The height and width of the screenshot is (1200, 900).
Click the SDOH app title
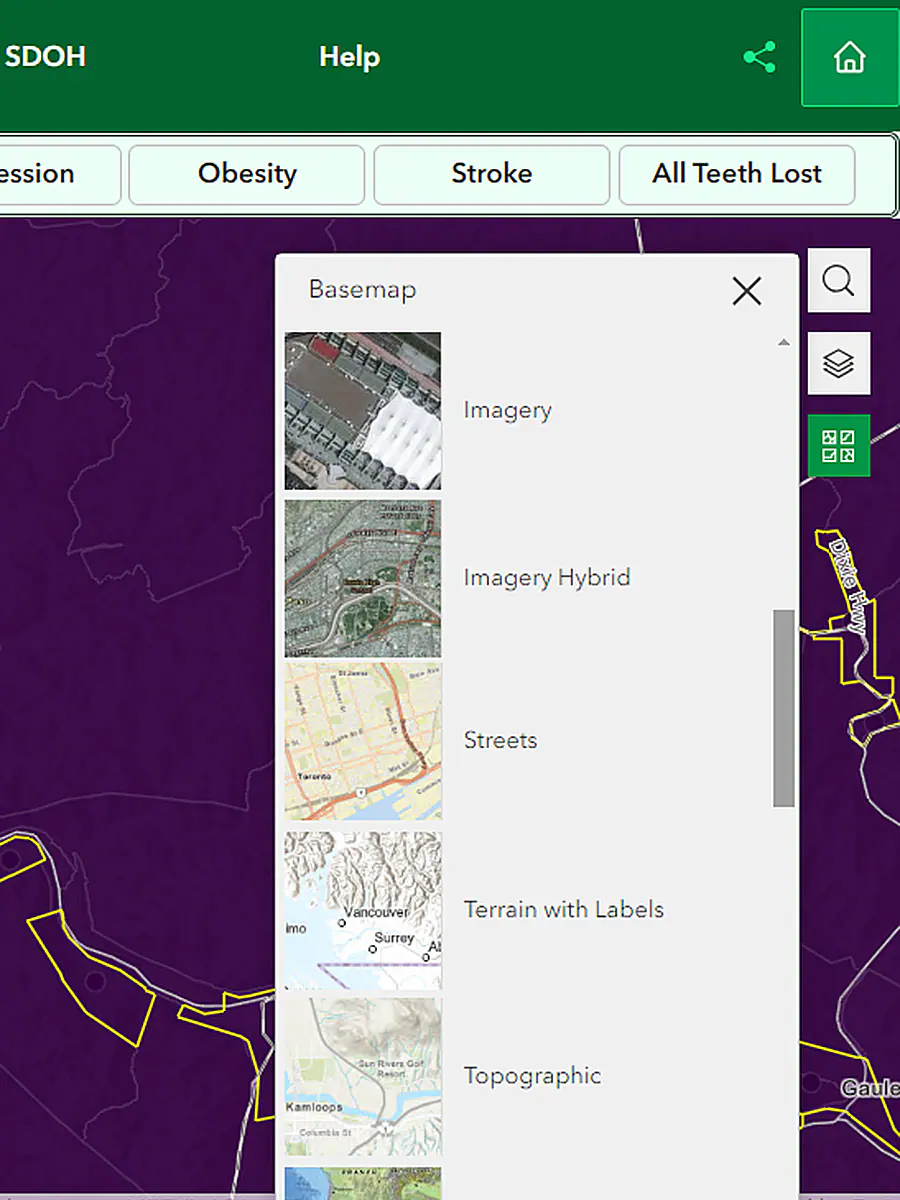point(45,57)
